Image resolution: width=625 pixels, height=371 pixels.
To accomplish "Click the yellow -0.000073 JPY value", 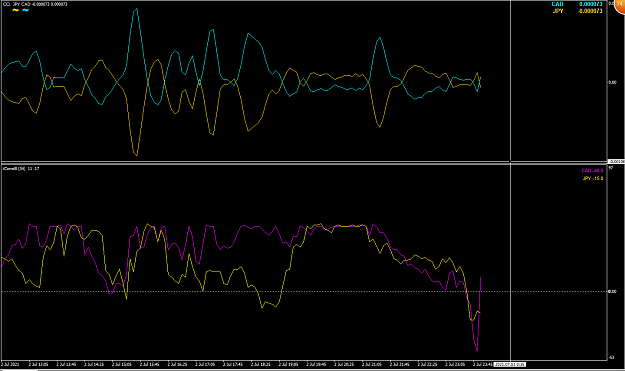I will tap(590, 11).
